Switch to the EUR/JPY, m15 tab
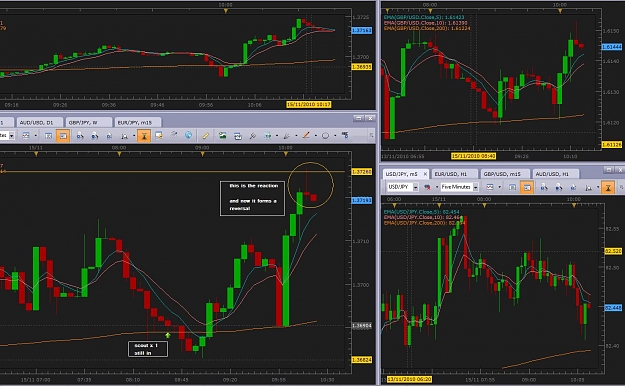Screen dimensions: 625x386 pos(138,122)
